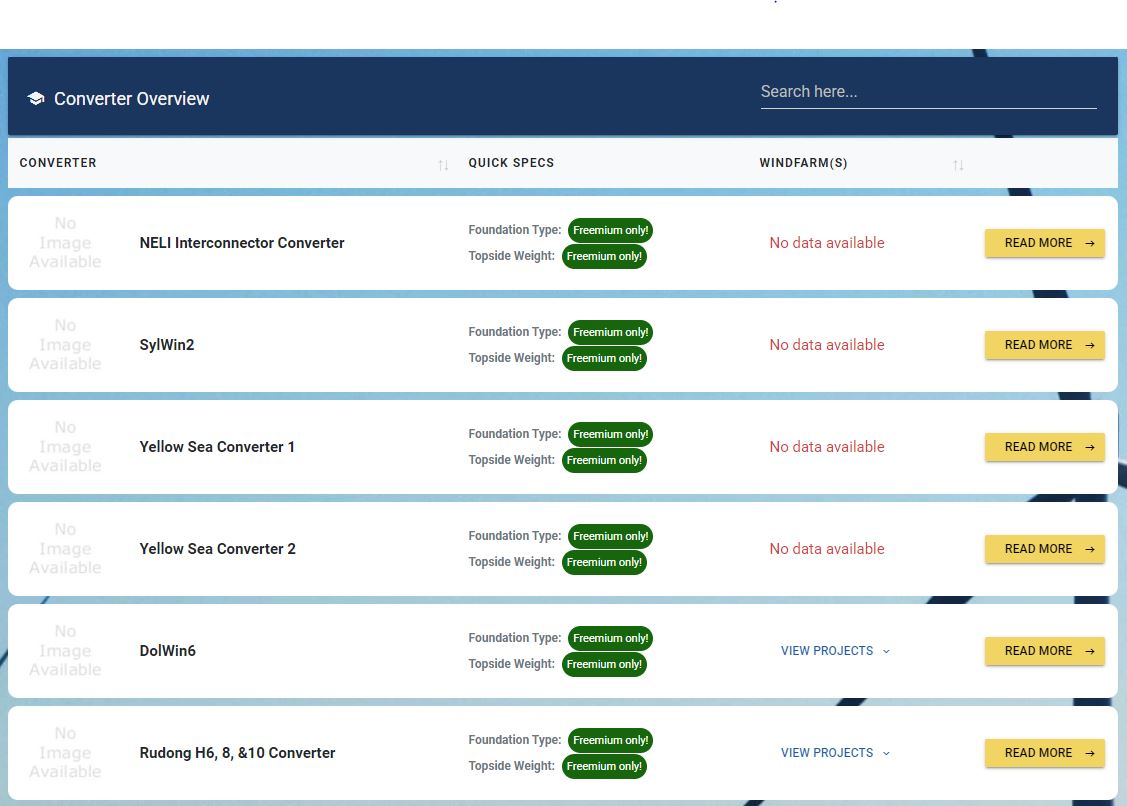Click the QUICK SPECS column header
Image resolution: width=1127 pixels, height=806 pixels.
coord(511,163)
